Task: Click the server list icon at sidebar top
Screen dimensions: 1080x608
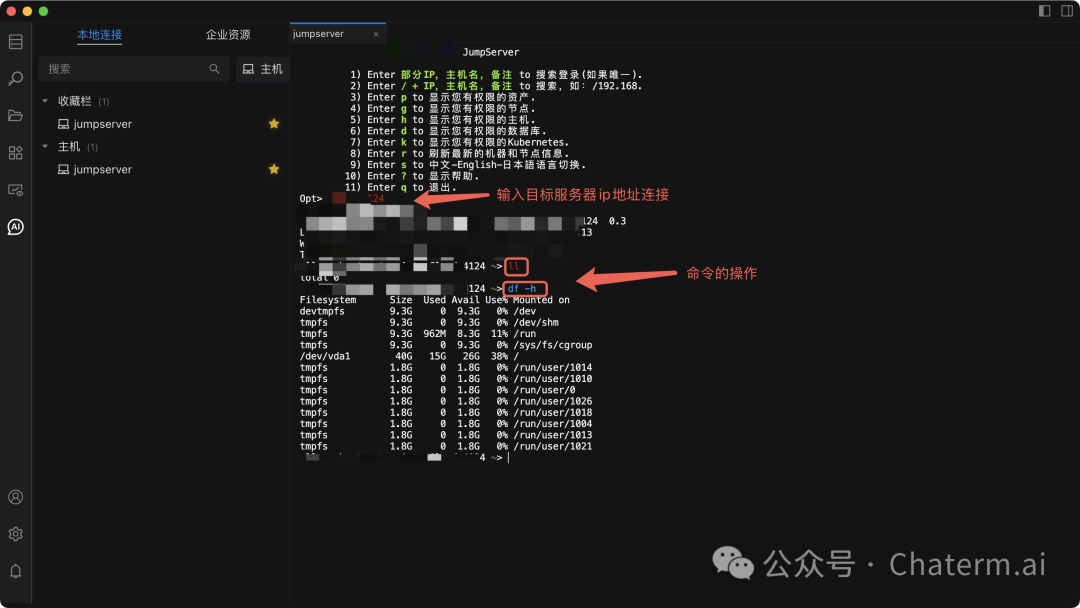Action: [x=15, y=42]
